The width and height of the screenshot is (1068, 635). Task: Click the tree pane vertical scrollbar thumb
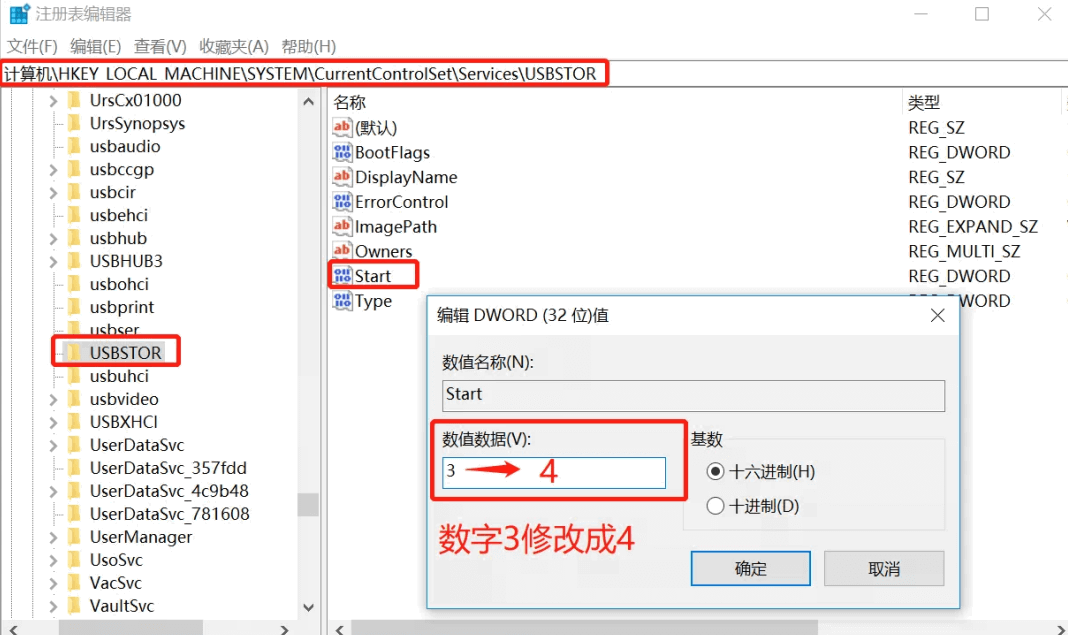(308, 504)
